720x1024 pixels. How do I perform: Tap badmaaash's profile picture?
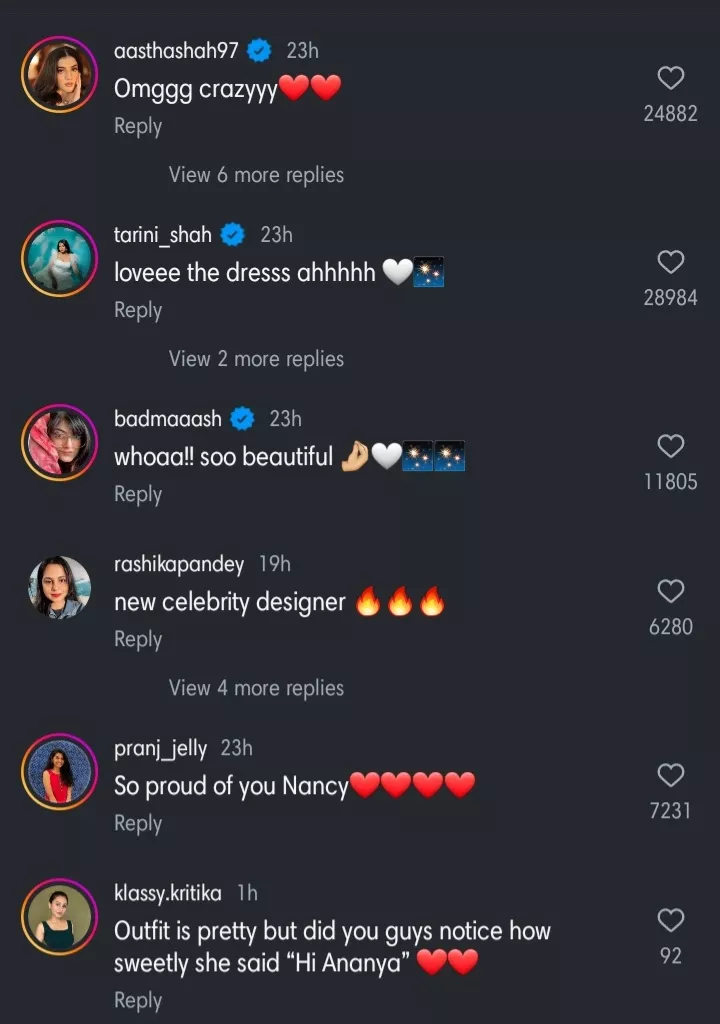[x=60, y=444]
